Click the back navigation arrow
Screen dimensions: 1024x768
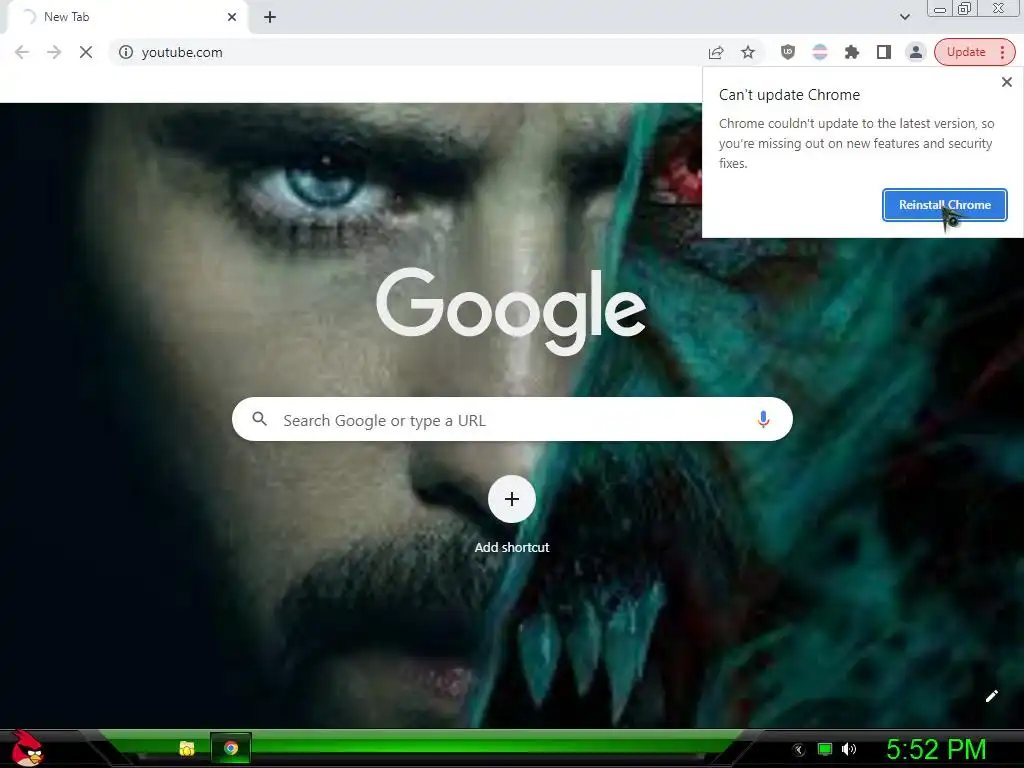(x=22, y=52)
